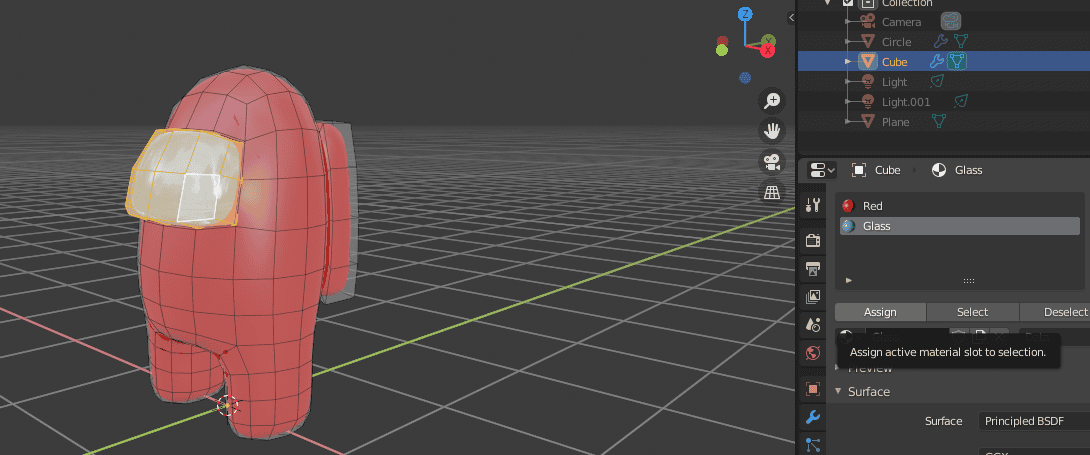Viewport: 1090px width, 455px height.
Task: Click the Deselect material button
Action: (1055, 312)
